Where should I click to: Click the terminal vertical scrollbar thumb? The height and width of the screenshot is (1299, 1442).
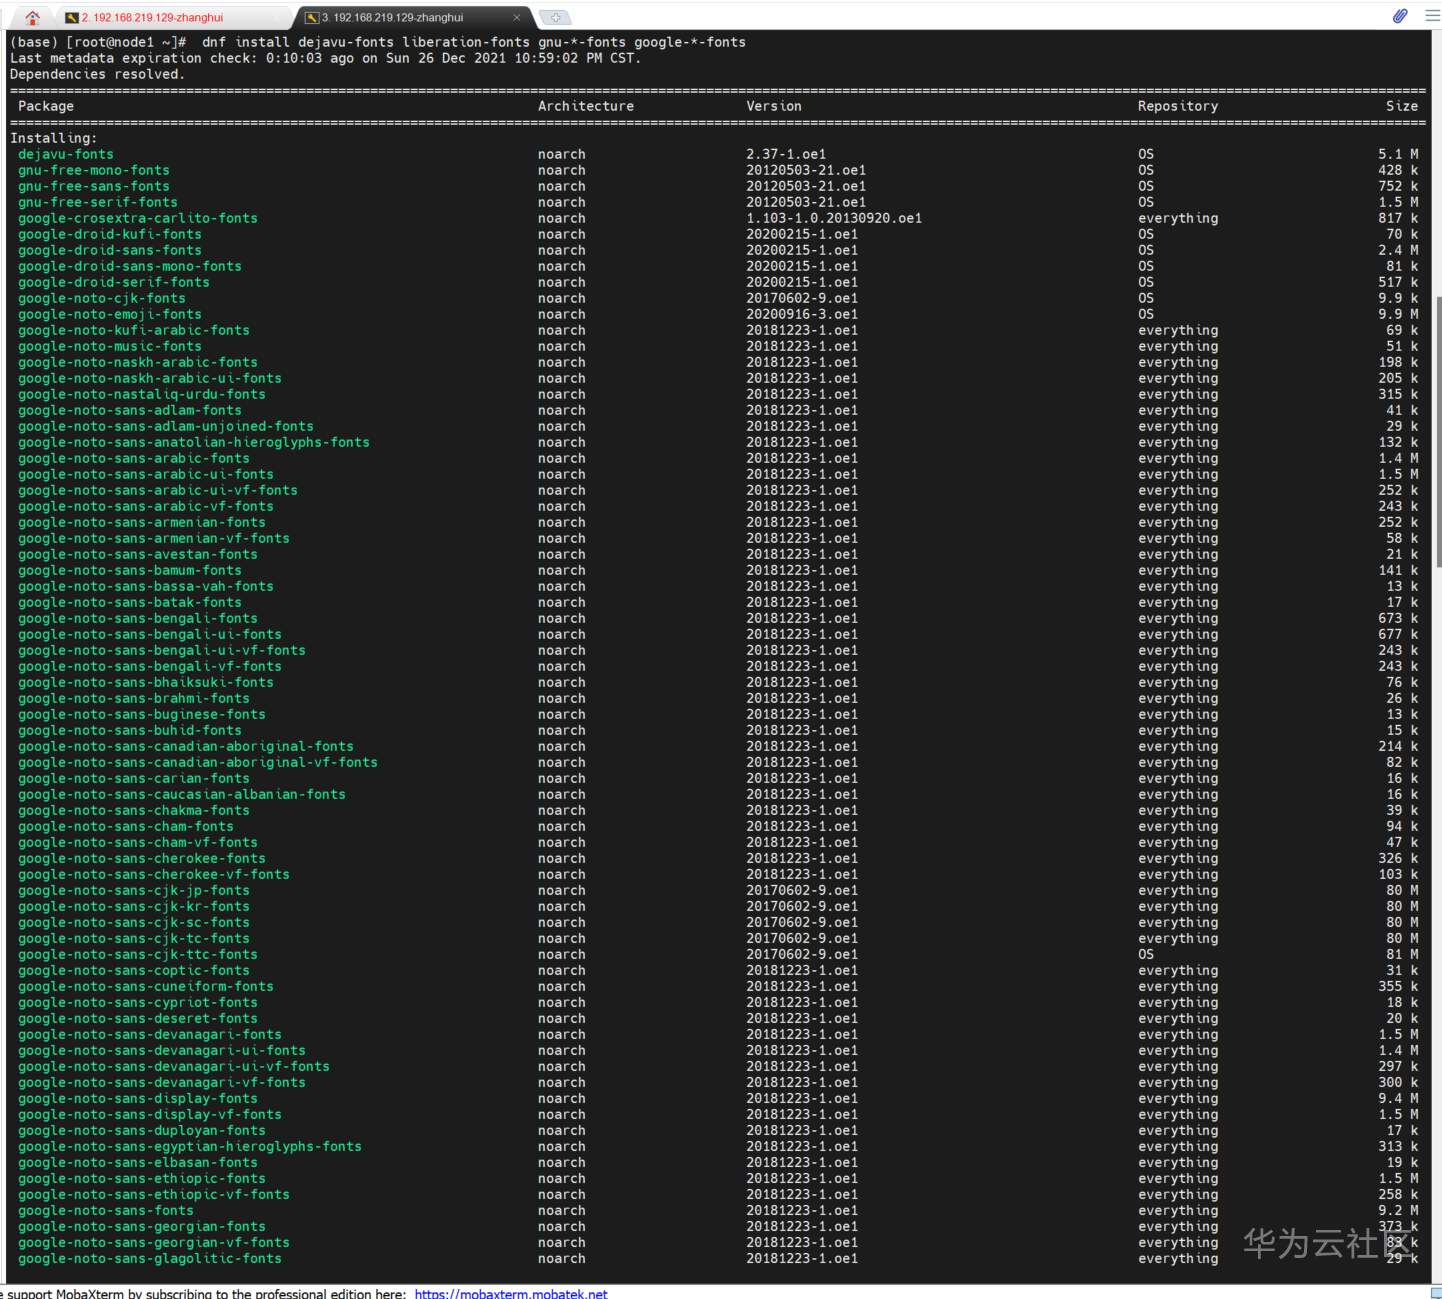coord(1437,430)
